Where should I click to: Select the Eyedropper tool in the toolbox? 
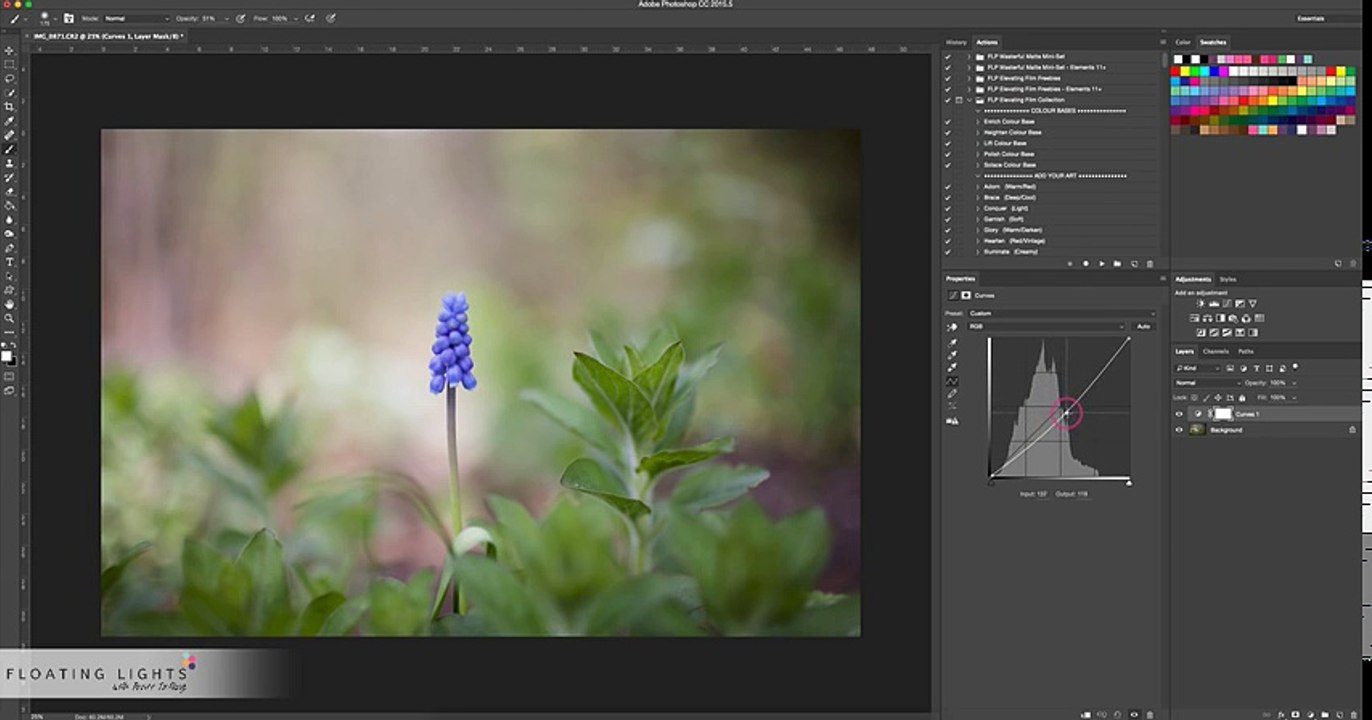[10, 120]
